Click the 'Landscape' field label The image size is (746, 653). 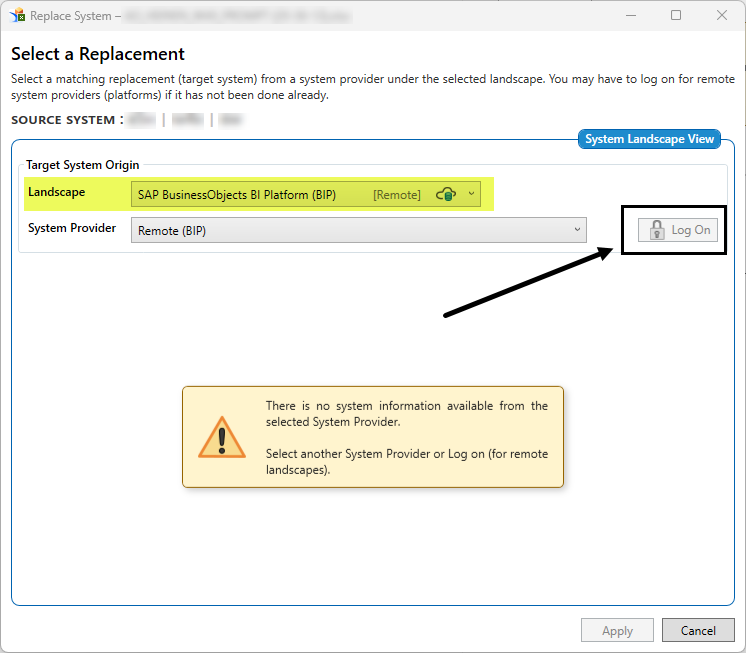pos(57,192)
